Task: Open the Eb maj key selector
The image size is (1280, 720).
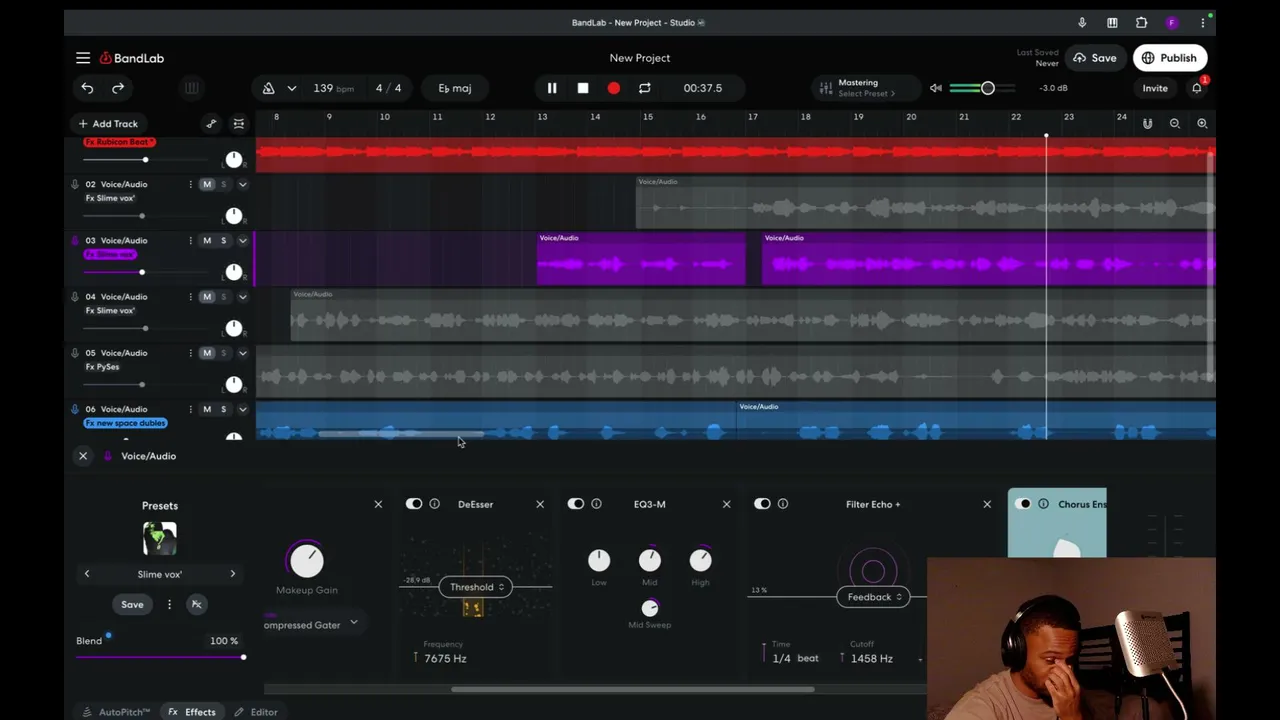Action: click(x=455, y=88)
